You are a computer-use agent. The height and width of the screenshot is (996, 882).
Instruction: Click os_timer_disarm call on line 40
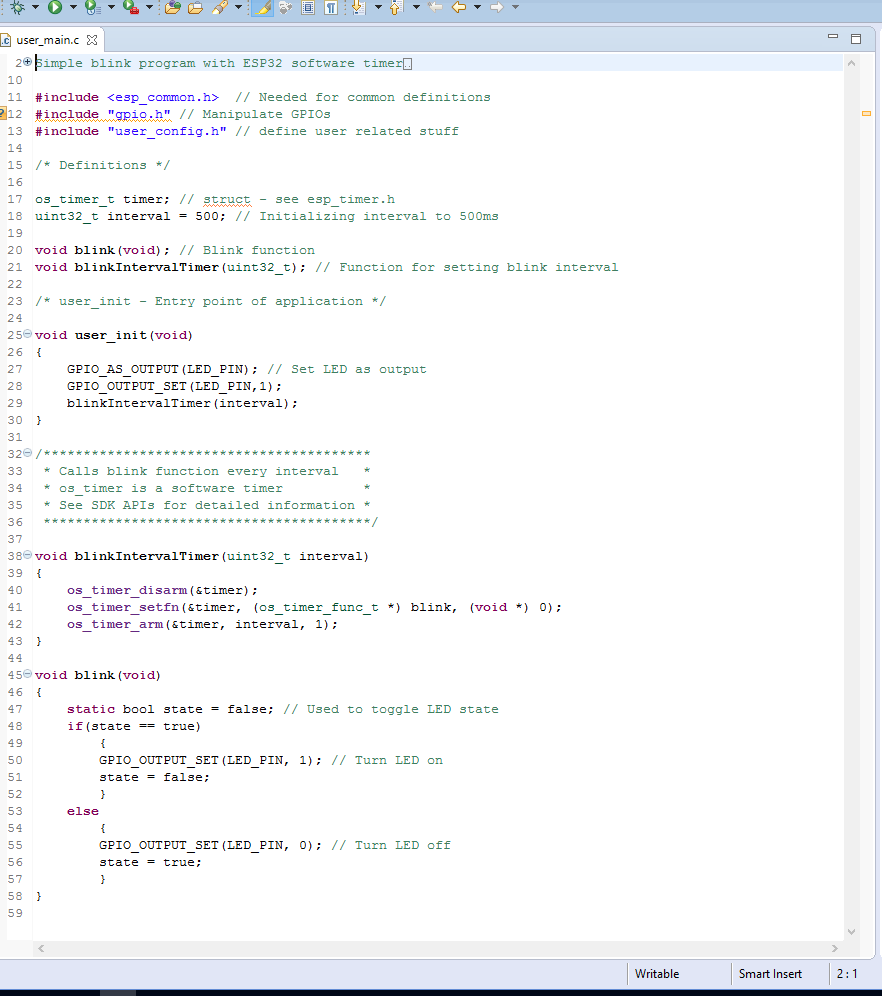pos(127,591)
